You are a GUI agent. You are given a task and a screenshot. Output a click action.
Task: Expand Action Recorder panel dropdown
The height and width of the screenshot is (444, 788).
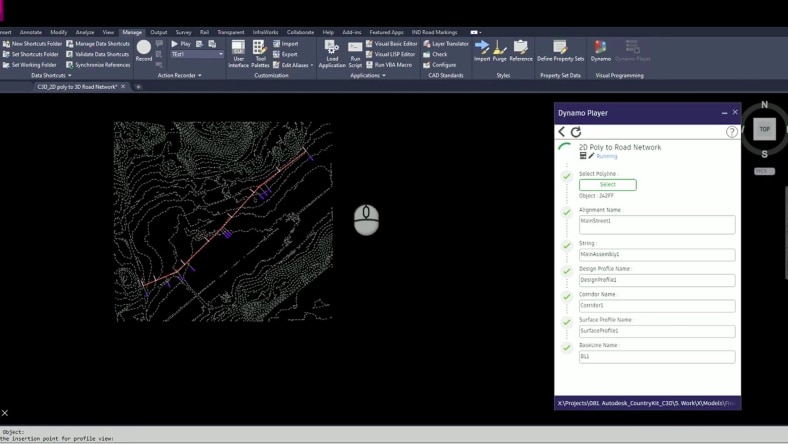point(179,75)
